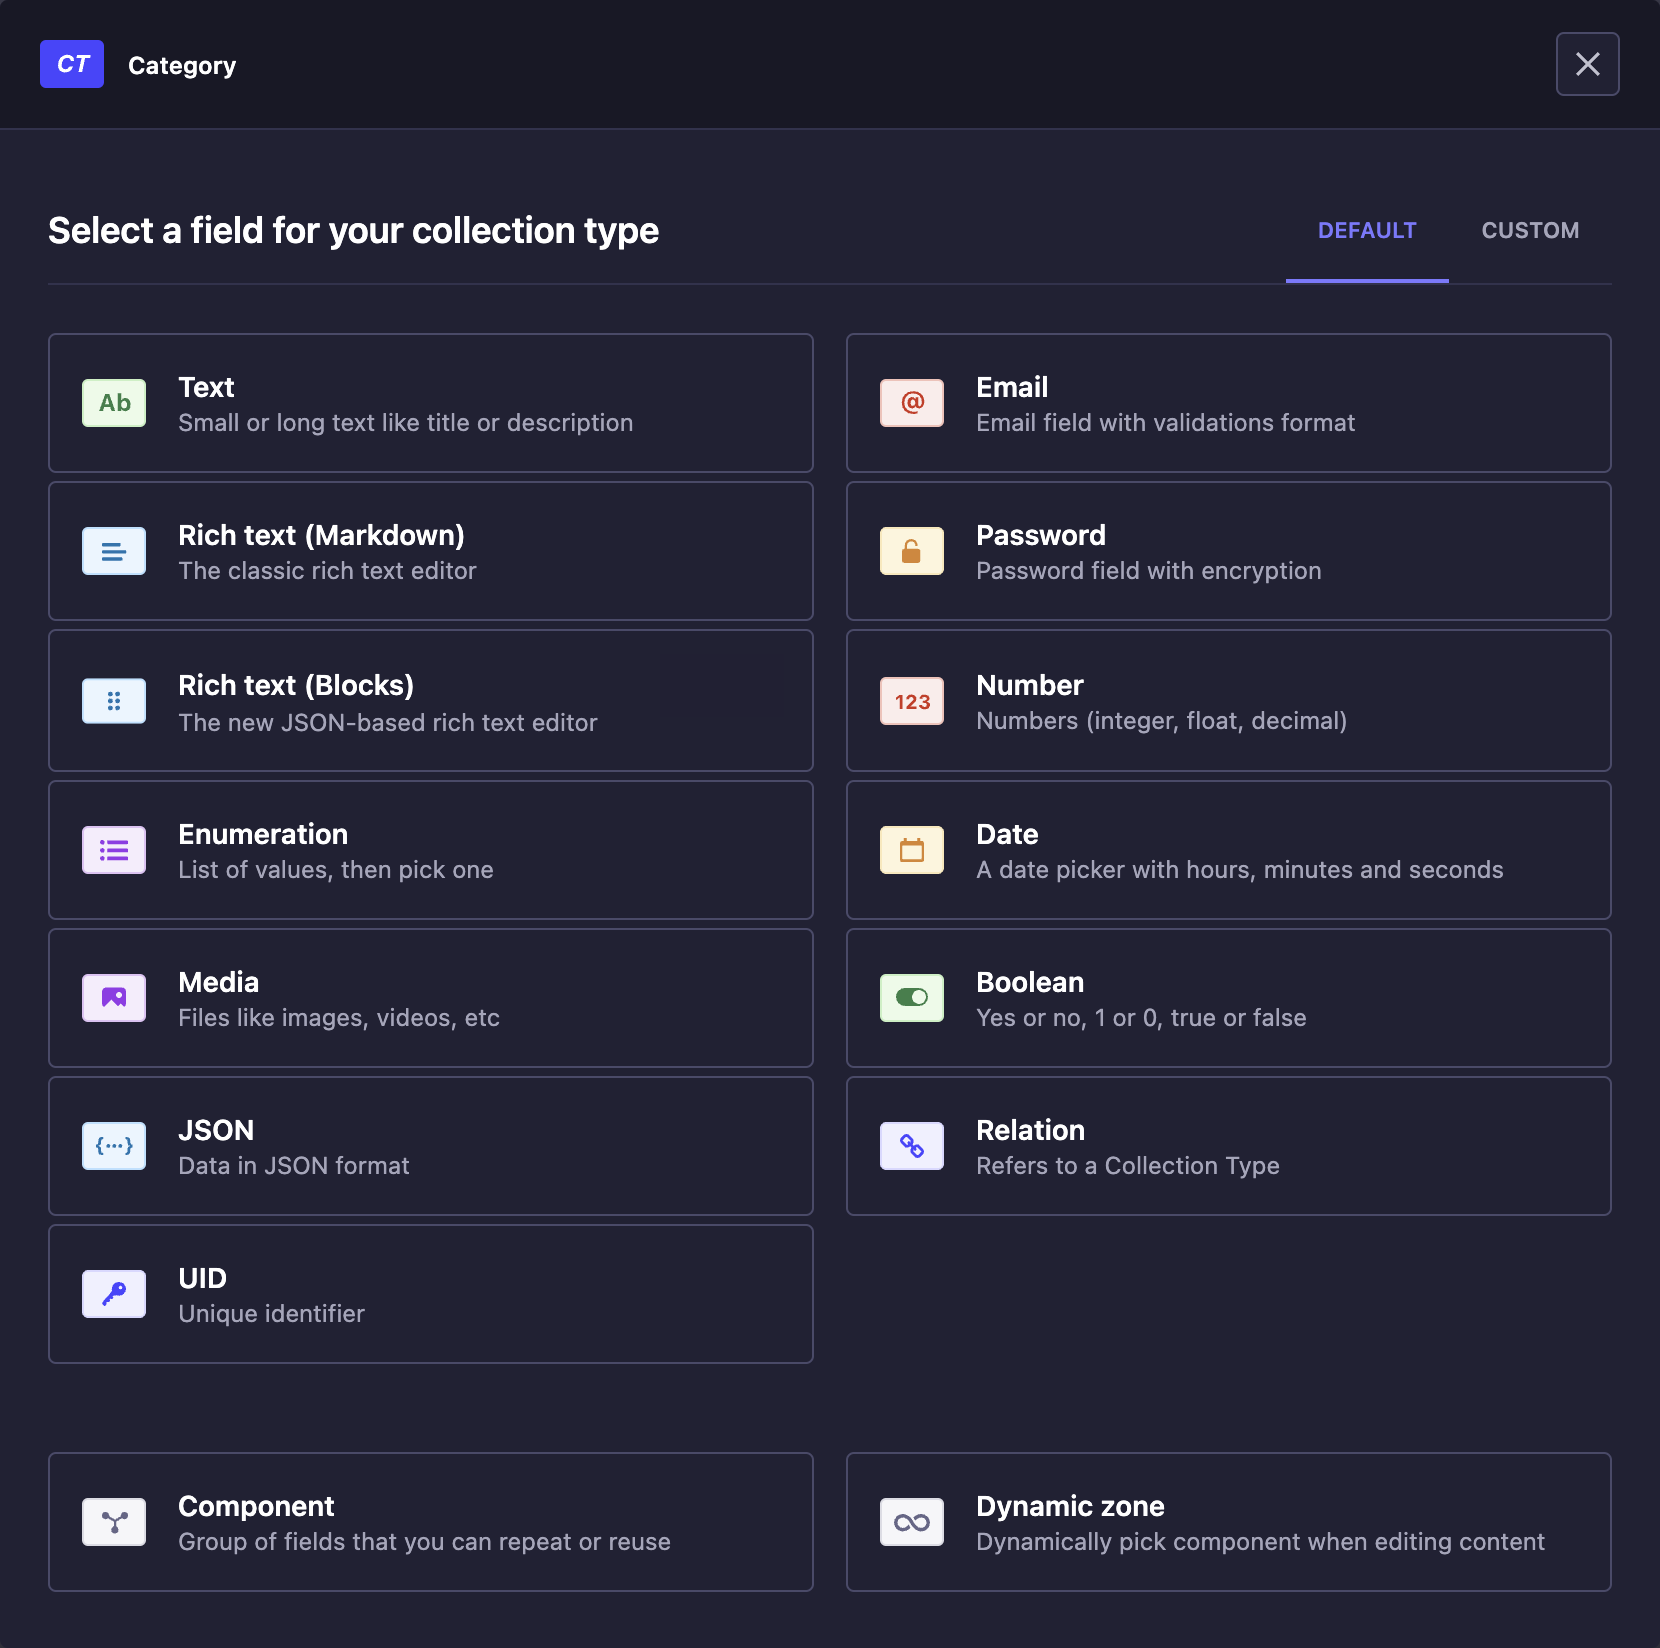Click the green Ab Text field icon

click(114, 403)
